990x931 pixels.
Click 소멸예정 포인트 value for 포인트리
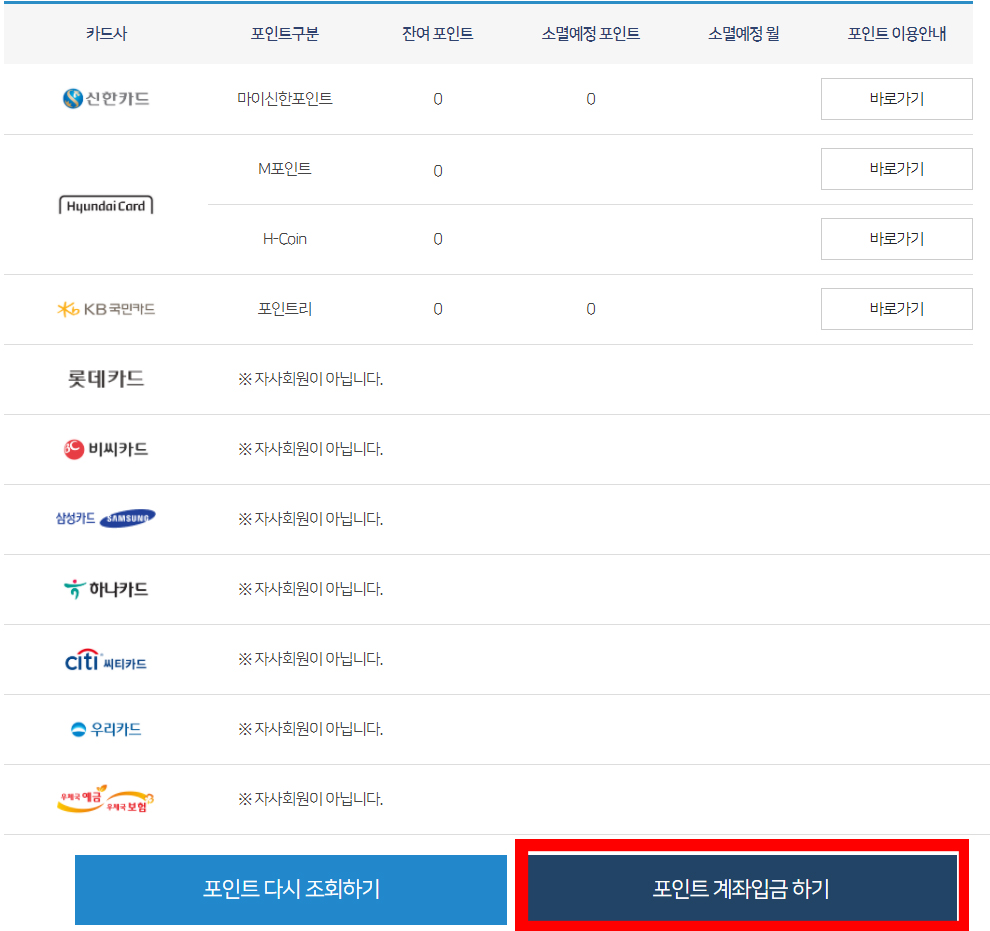[591, 309]
